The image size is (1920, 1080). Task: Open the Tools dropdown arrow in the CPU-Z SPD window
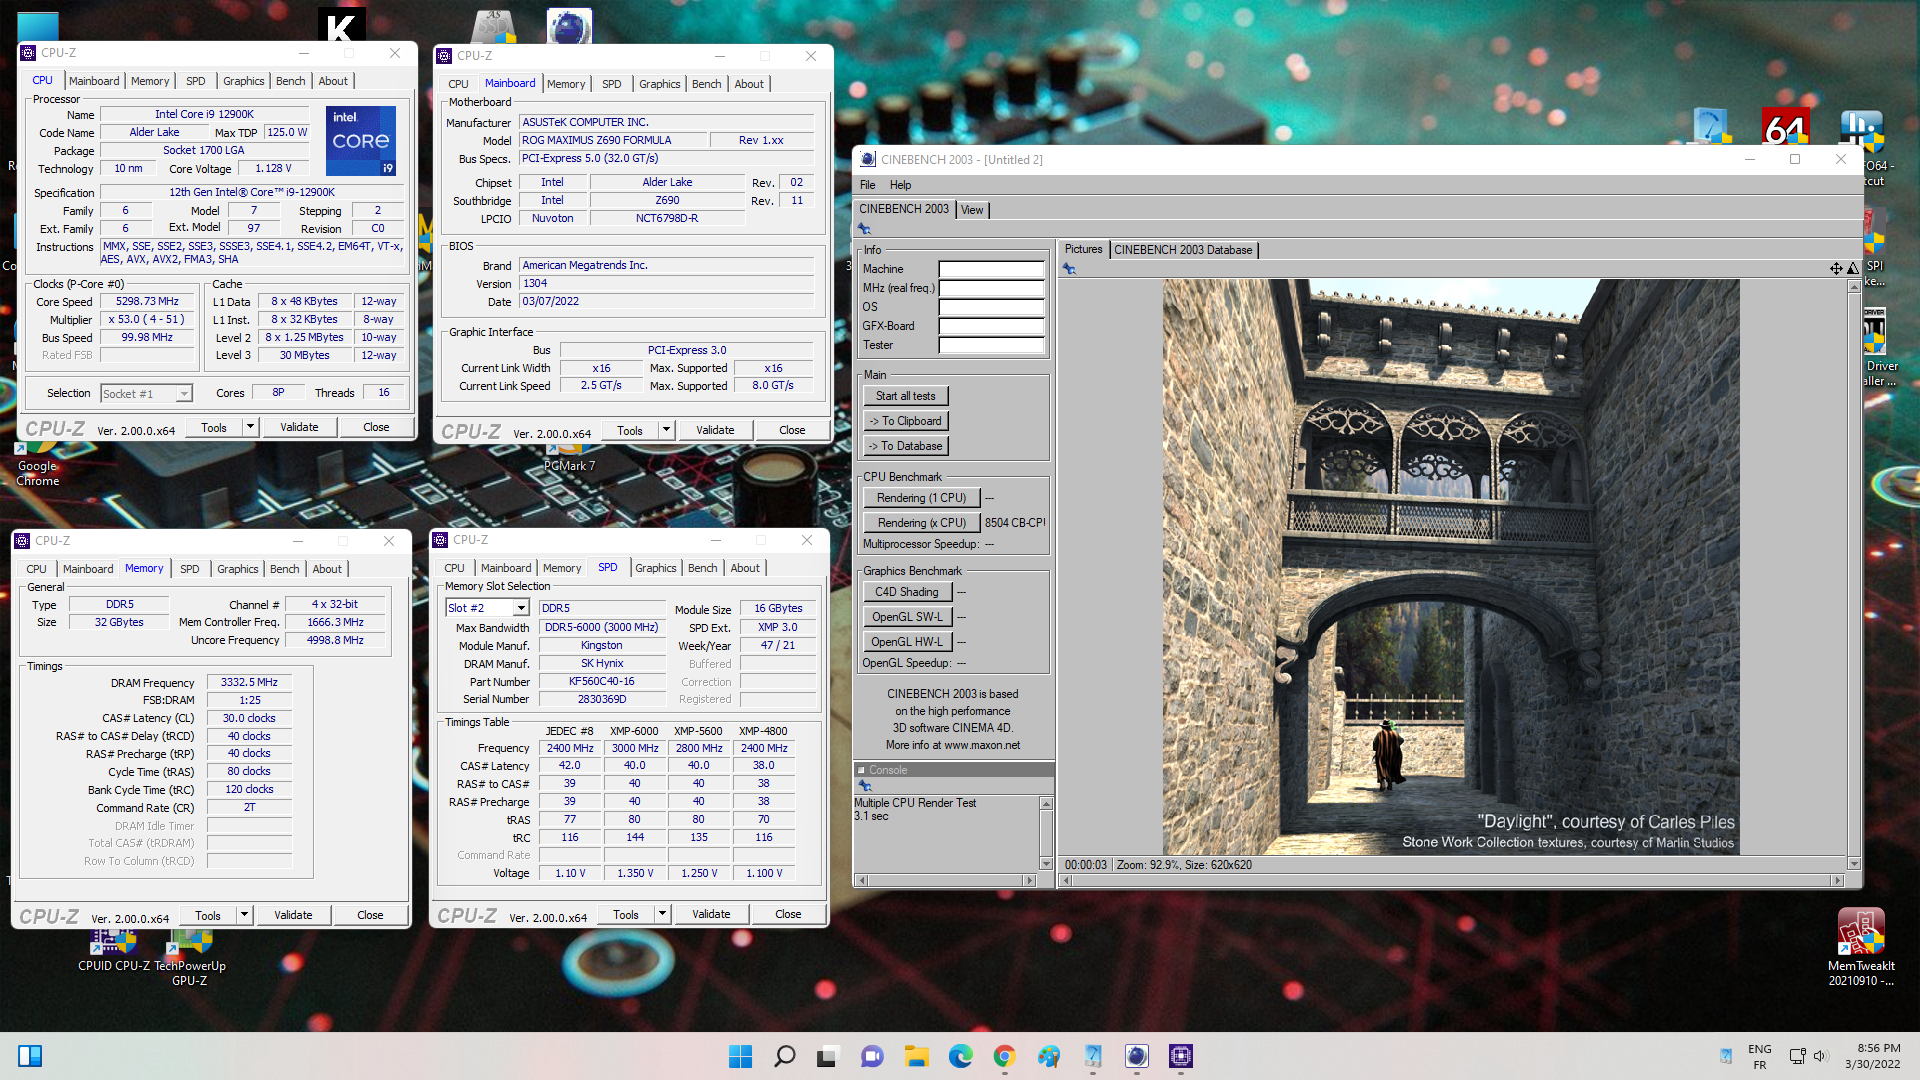662,914
